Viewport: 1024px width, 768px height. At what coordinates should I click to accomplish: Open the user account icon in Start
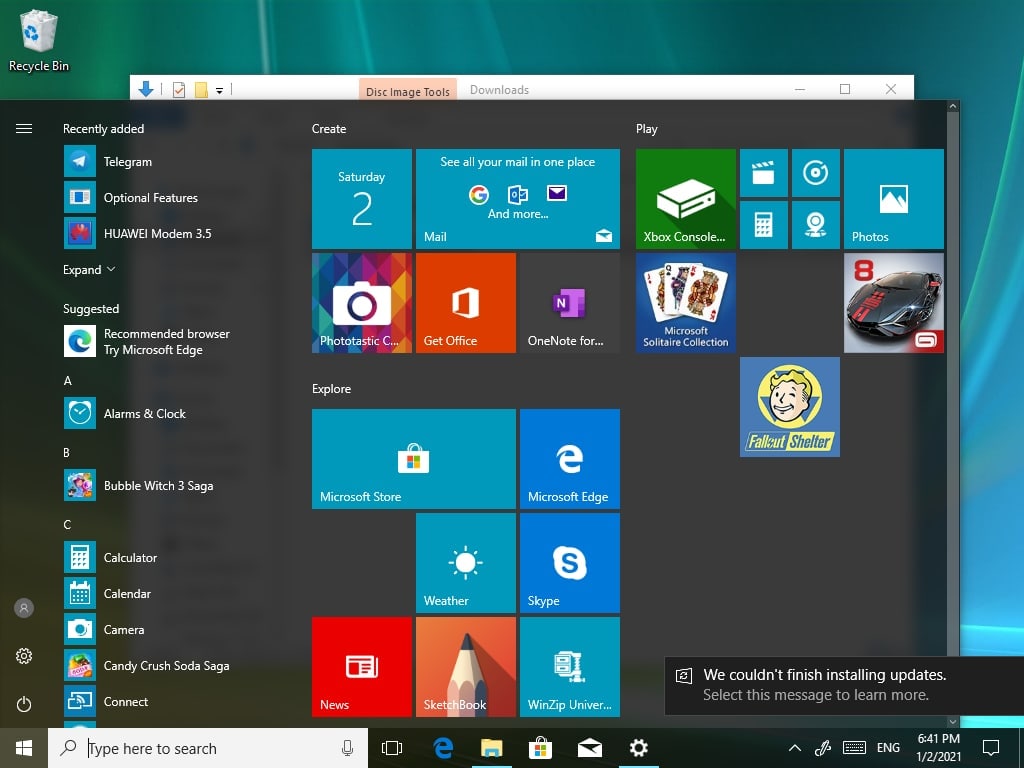point(24,608)
